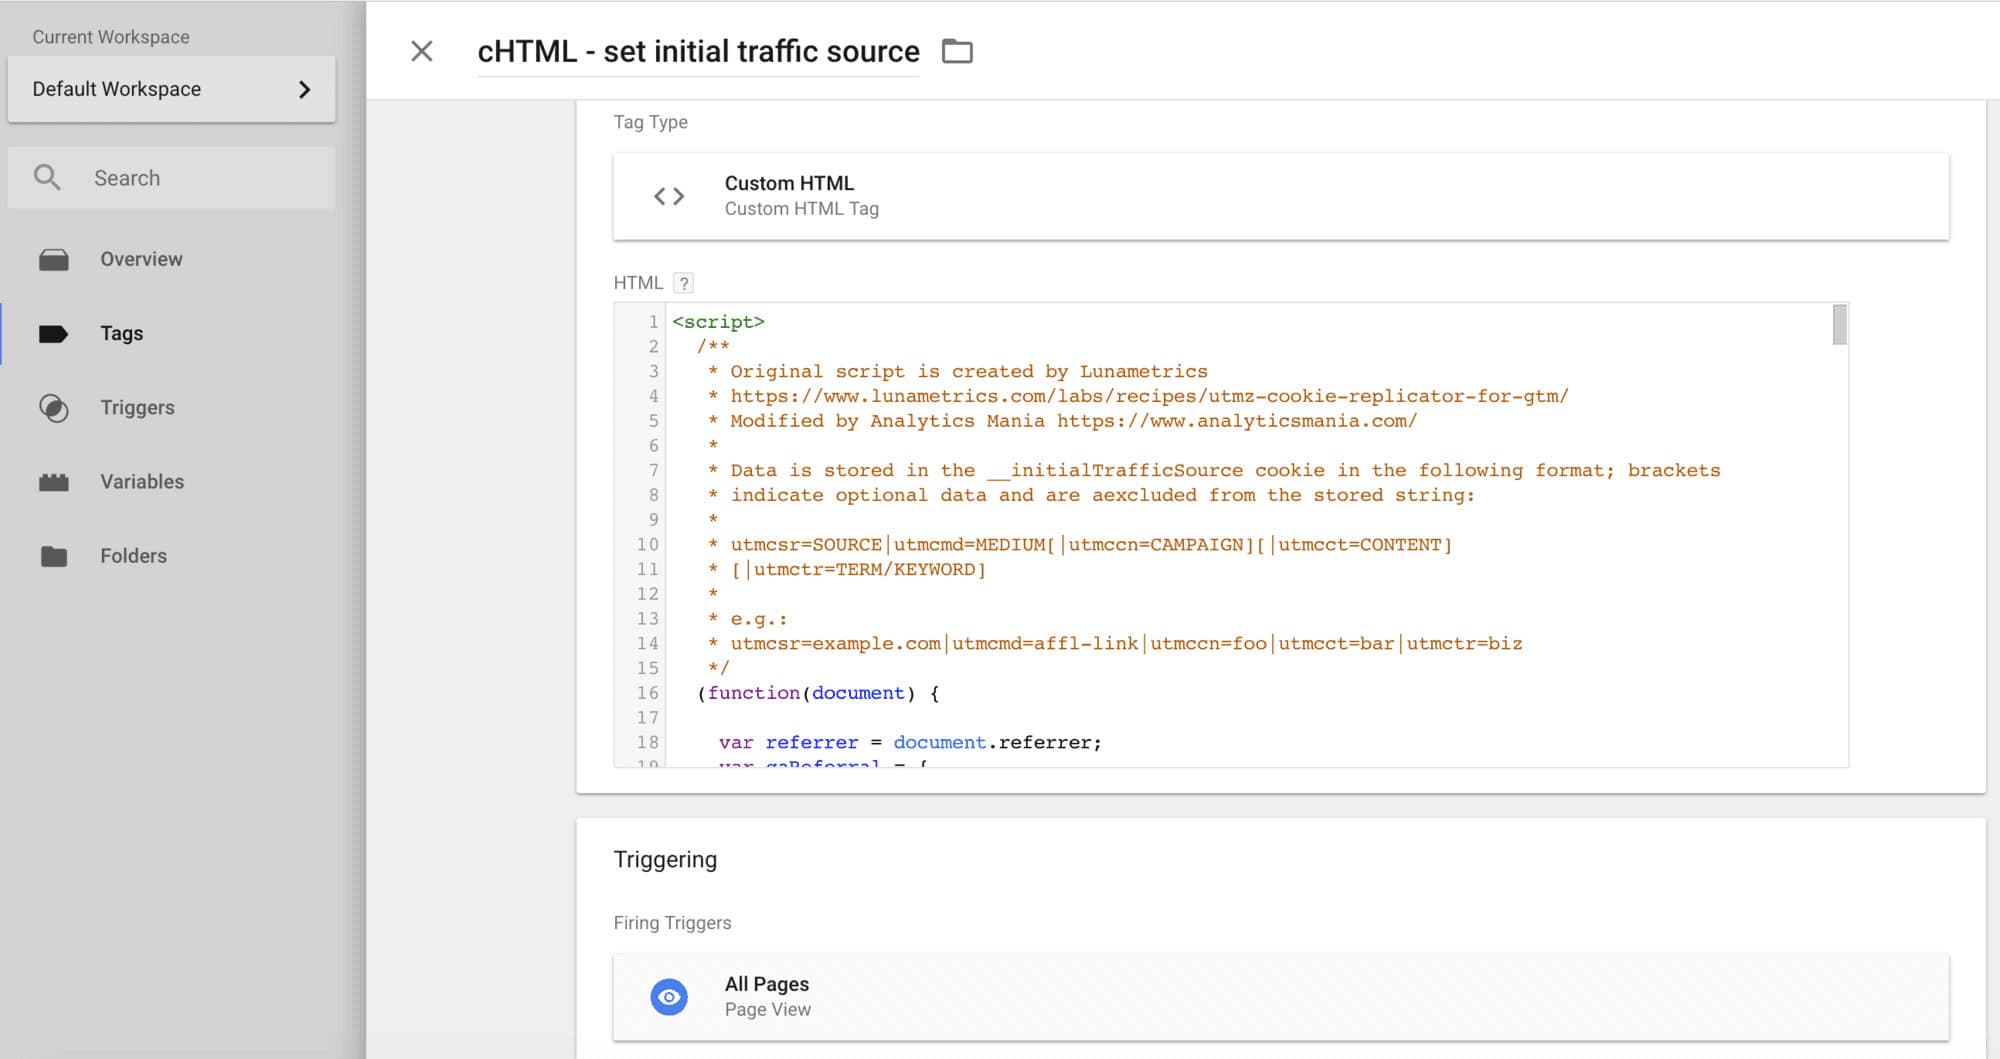Select the Custom HTML tag type card

1281,196
